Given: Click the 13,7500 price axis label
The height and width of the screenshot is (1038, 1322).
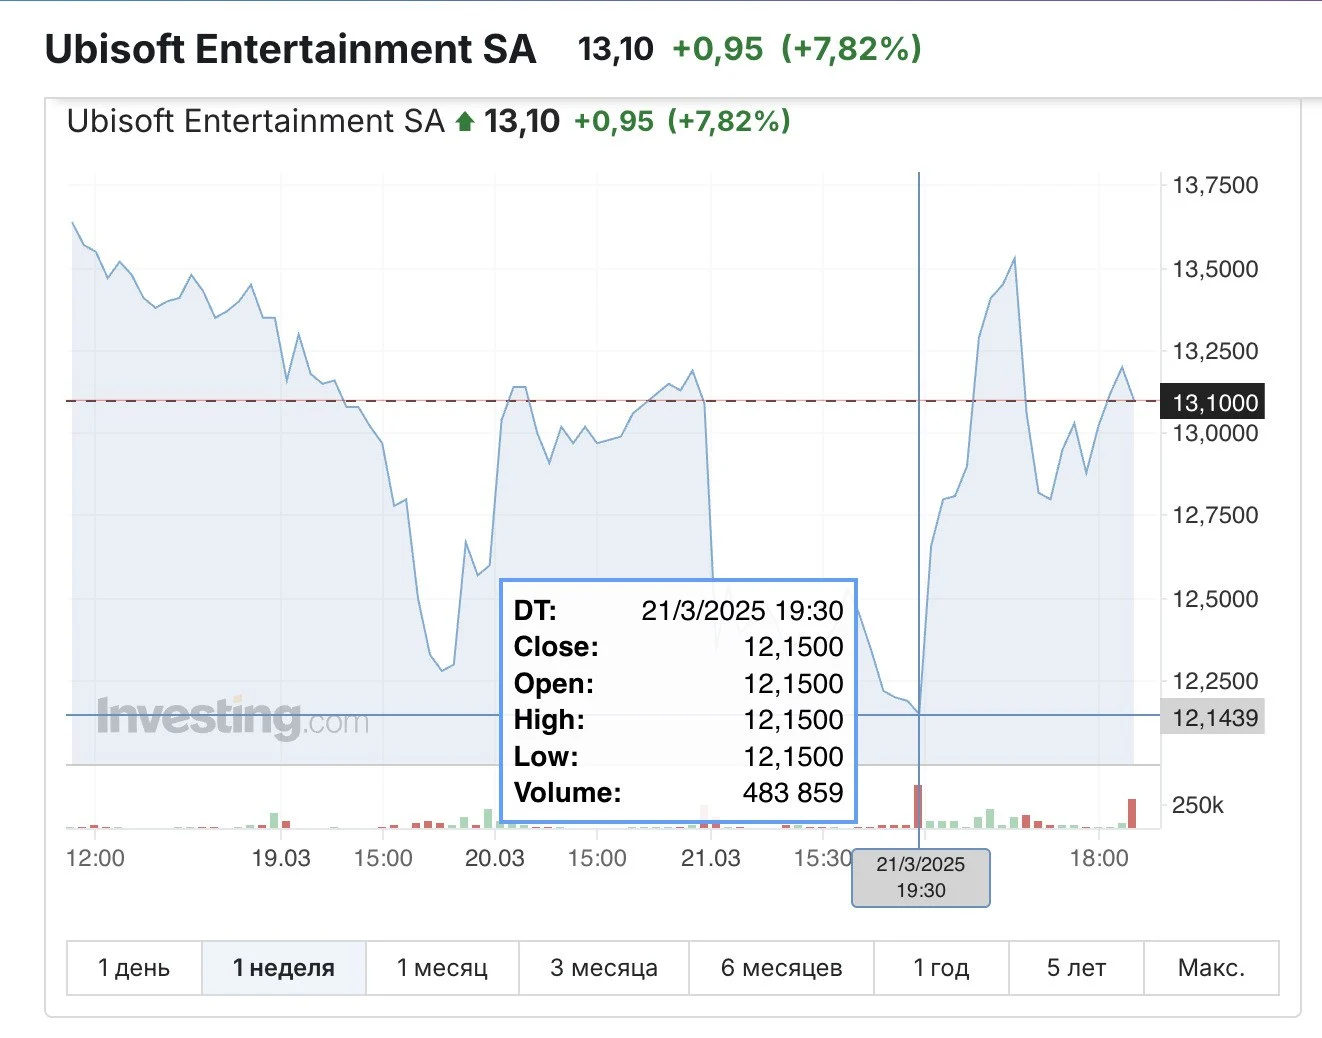Looking at the screenshot, I should pyautogui.click(x=1215, y=185).
